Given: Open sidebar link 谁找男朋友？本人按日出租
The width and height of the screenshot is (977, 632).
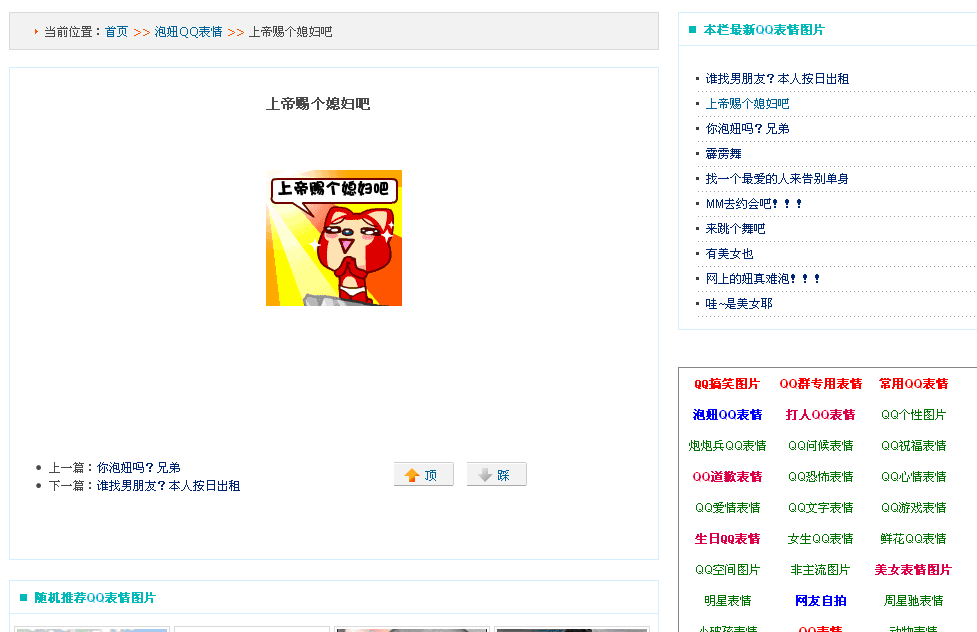Looking at the screenshot, I should tap(777, 79).
